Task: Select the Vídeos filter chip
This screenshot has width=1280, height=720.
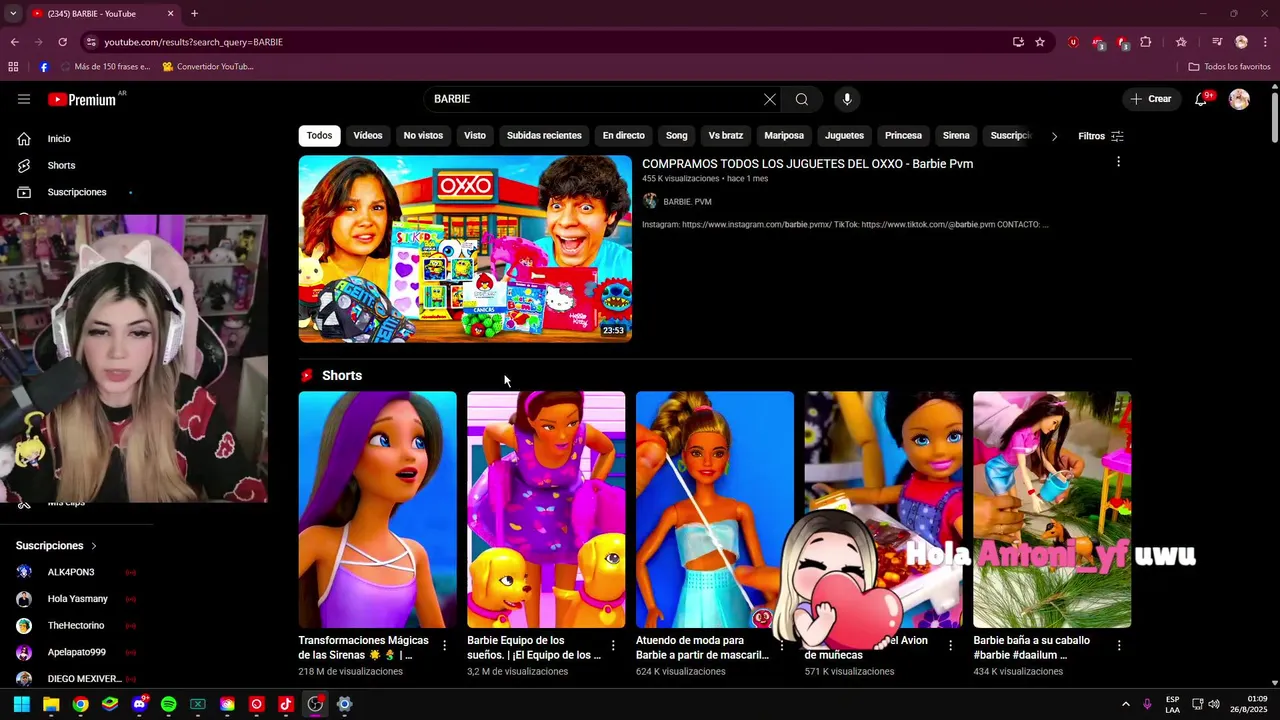Action: [368, 136]
